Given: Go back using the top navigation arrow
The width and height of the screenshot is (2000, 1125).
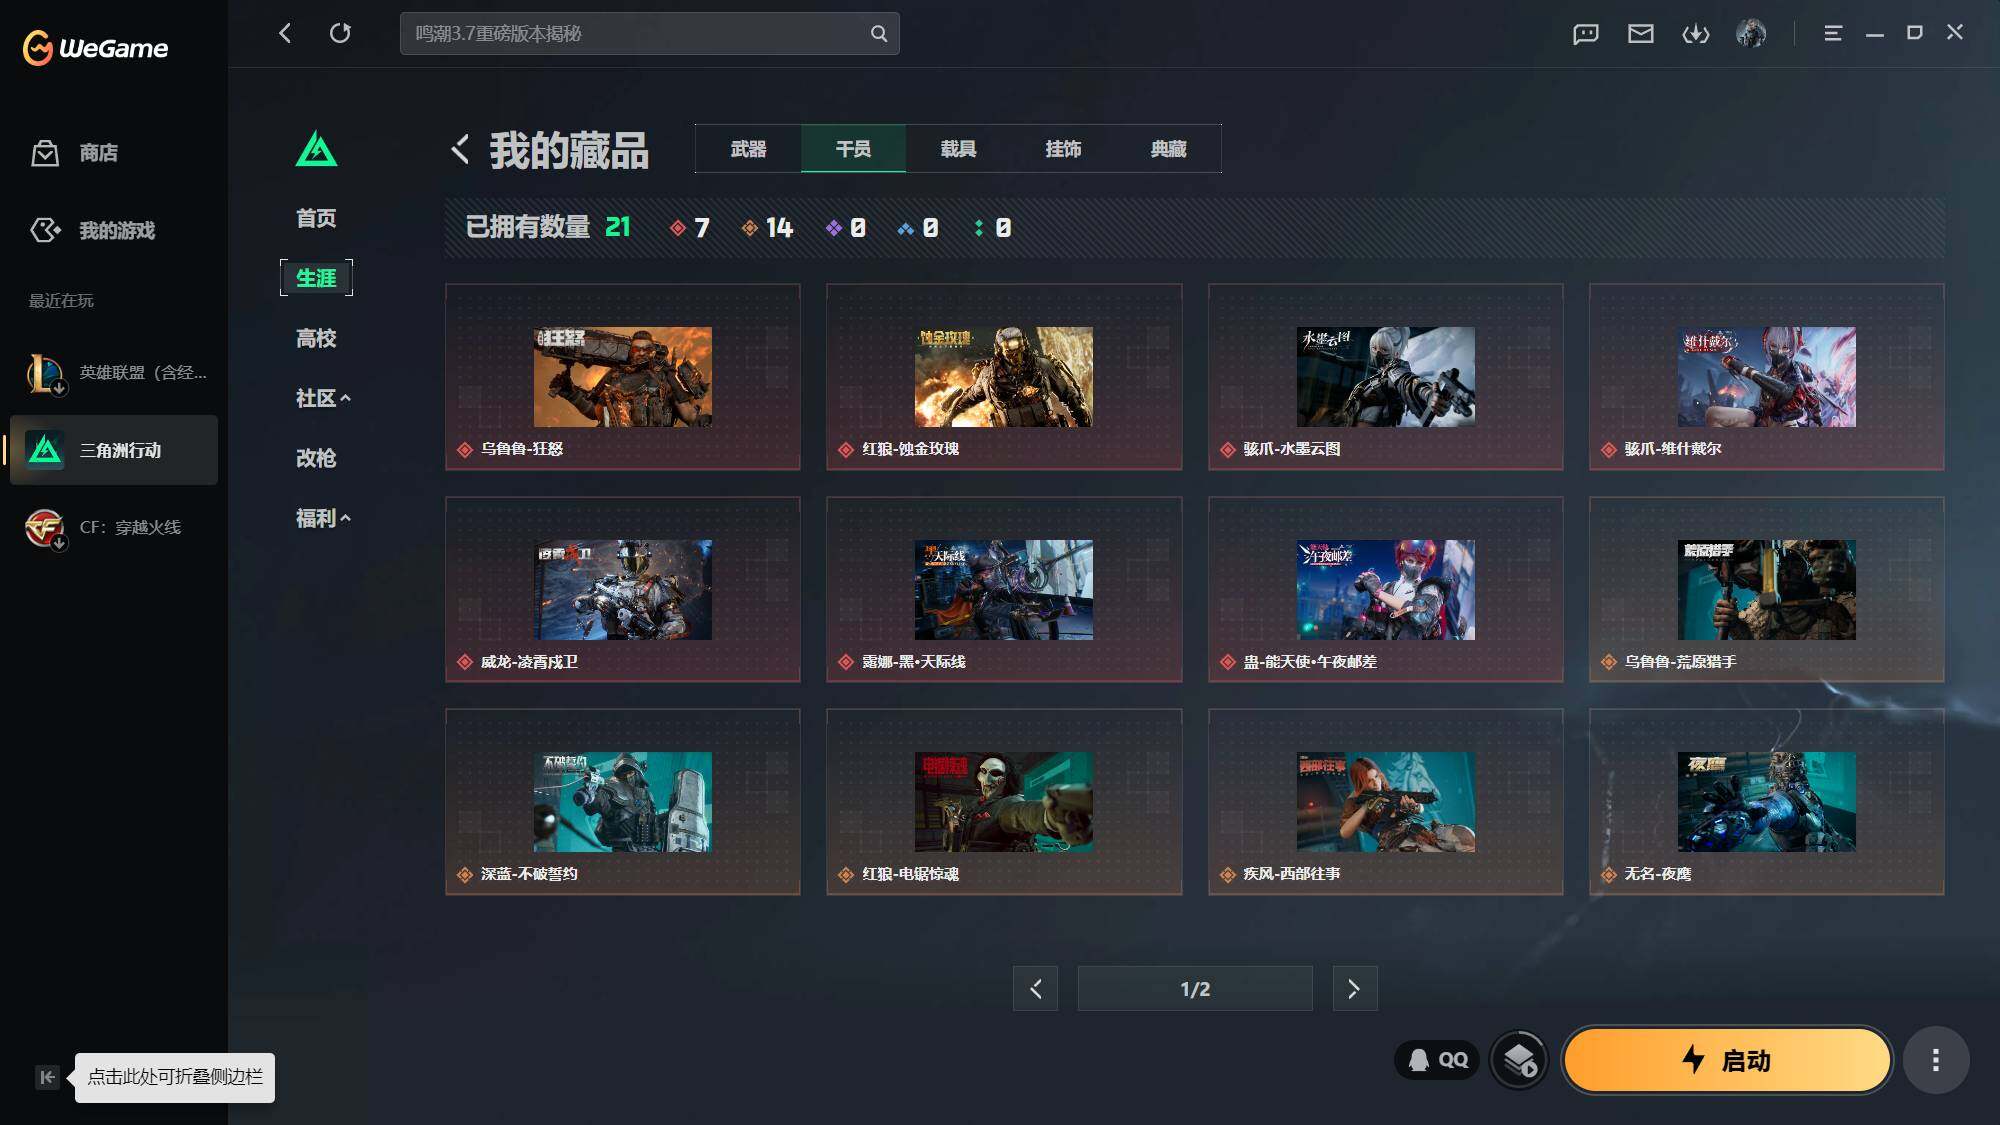Looking at the screenshot, I should (285, 33).
